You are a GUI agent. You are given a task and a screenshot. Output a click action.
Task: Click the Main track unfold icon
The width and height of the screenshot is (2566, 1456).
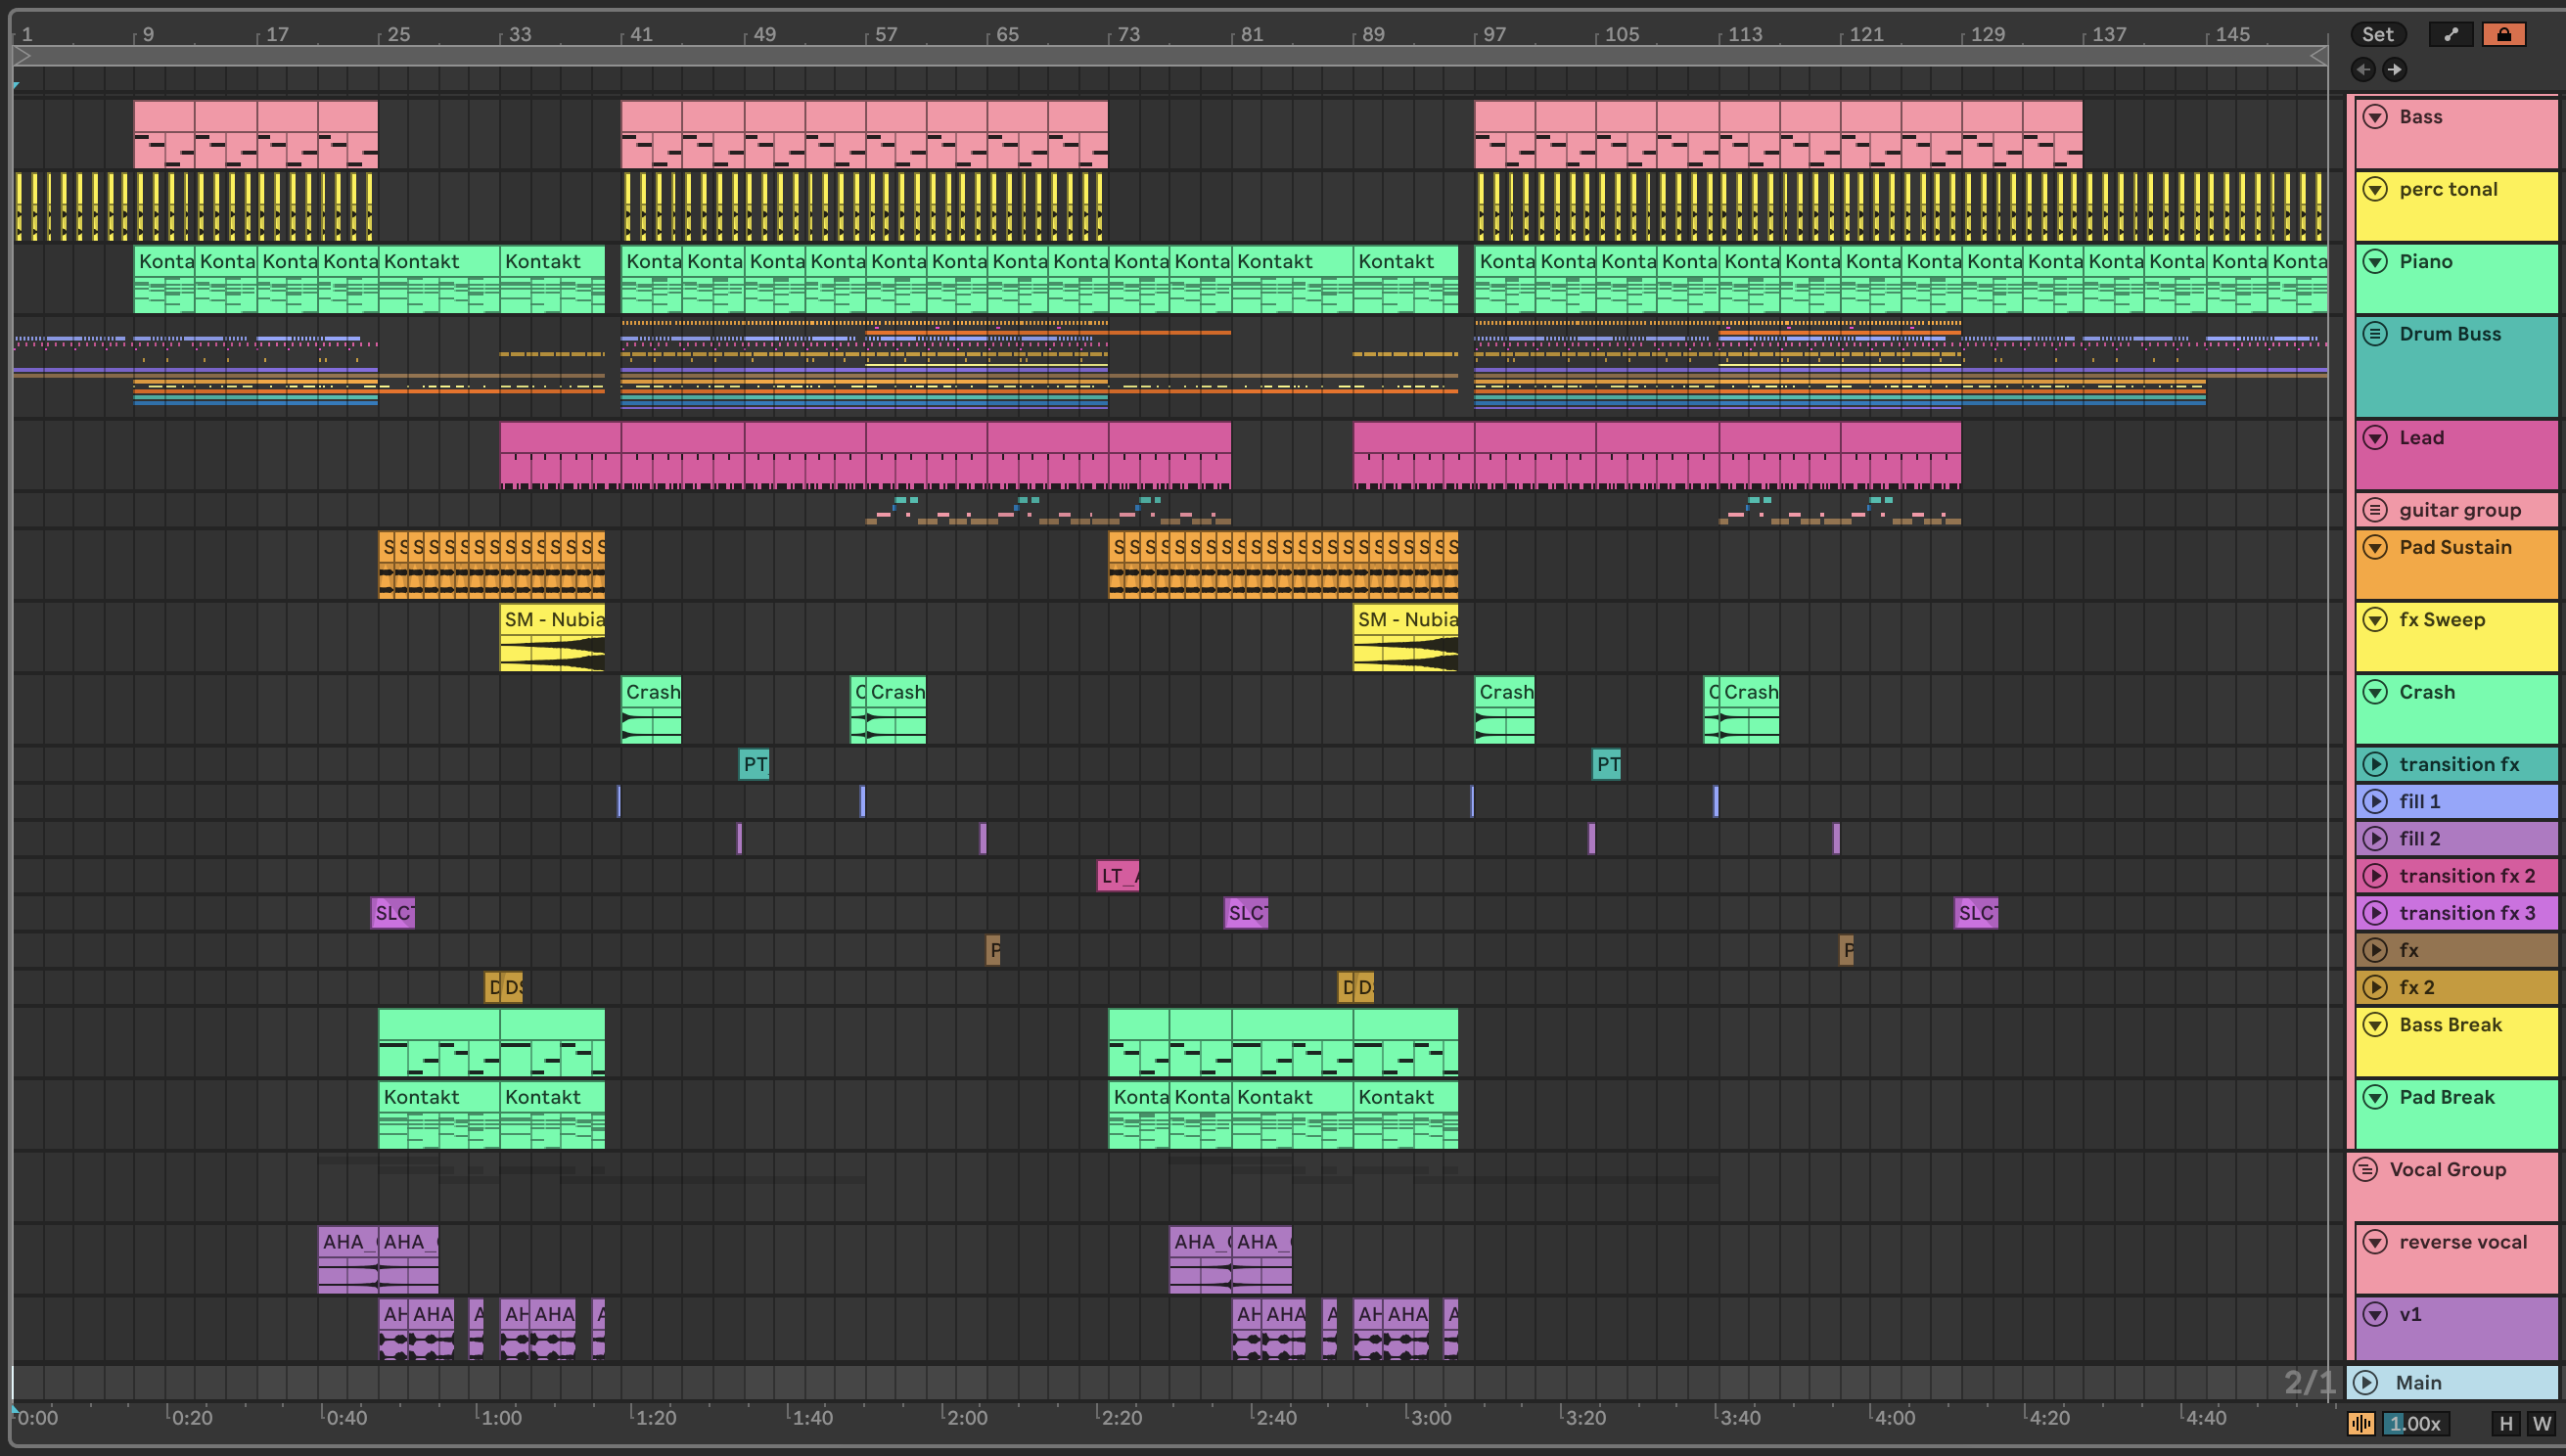2366,1383
